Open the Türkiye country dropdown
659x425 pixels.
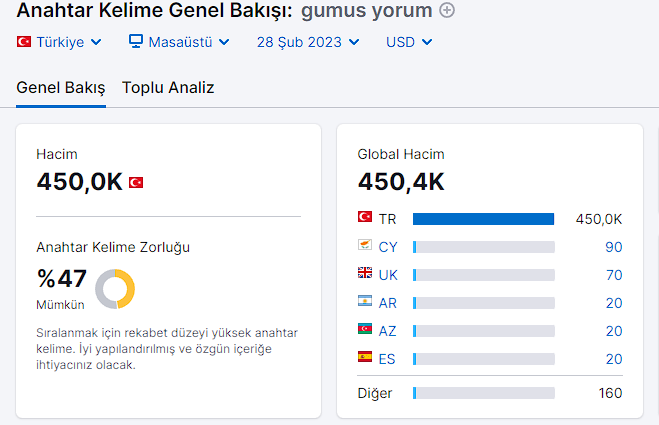[59, 42]
